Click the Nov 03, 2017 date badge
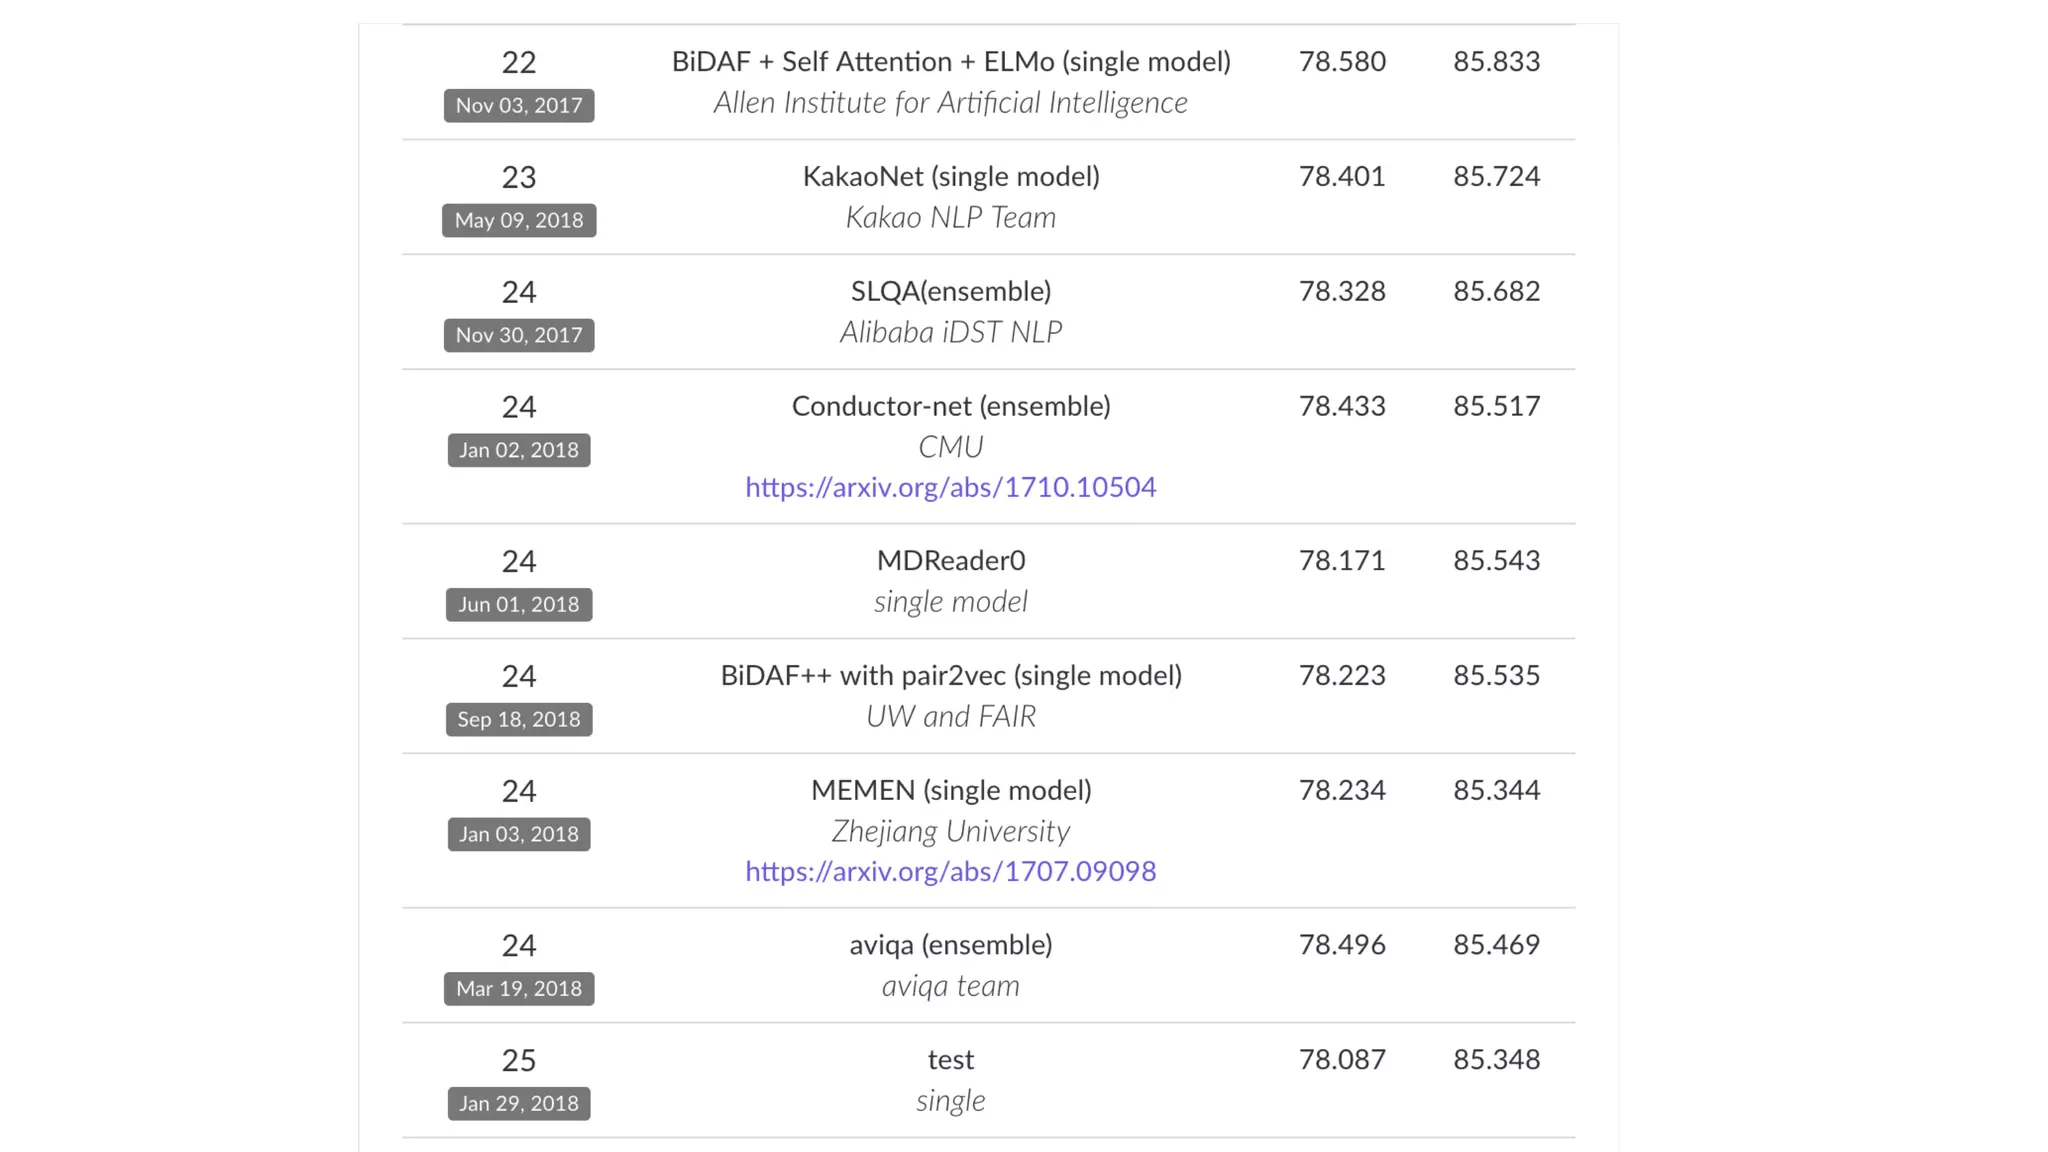 click(x=519, y=105)
